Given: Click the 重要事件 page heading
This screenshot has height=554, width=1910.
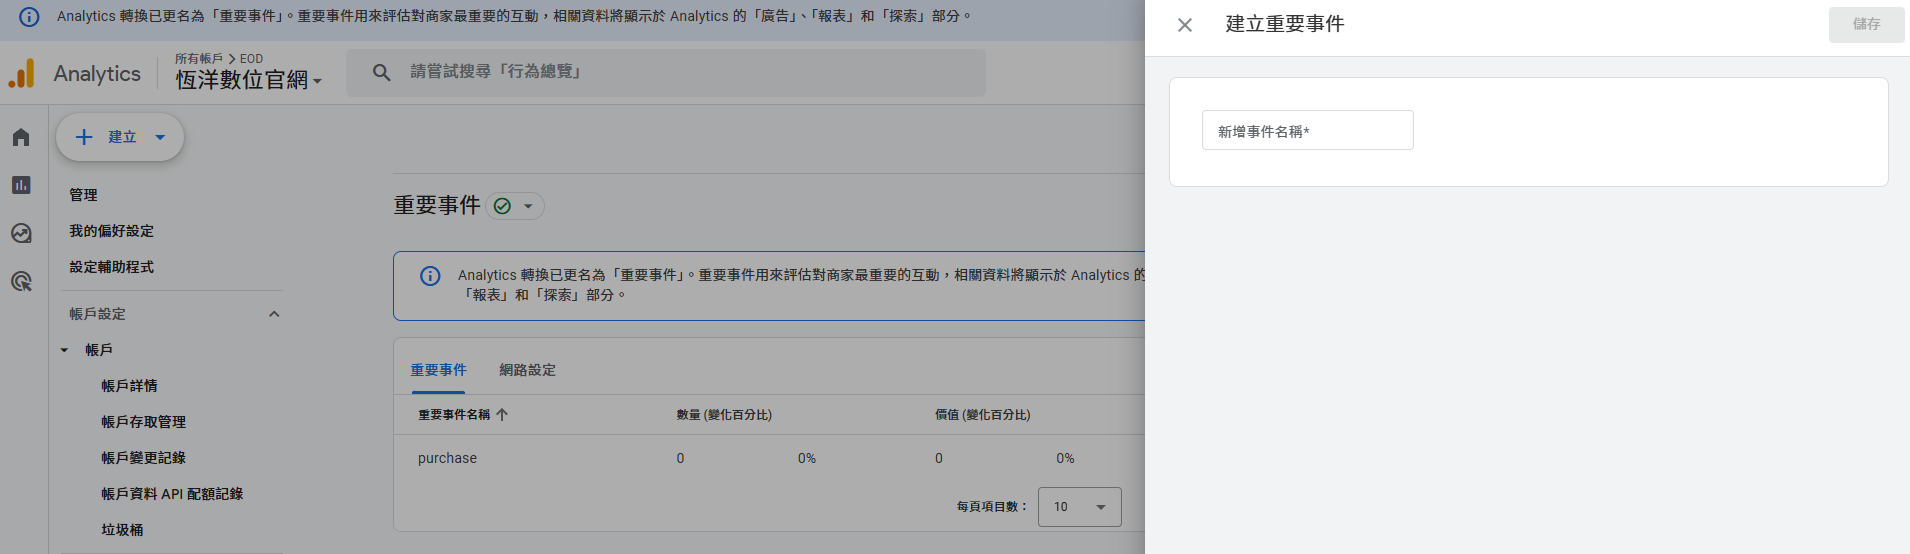Looking at the screenshot, I should [437, 205].
